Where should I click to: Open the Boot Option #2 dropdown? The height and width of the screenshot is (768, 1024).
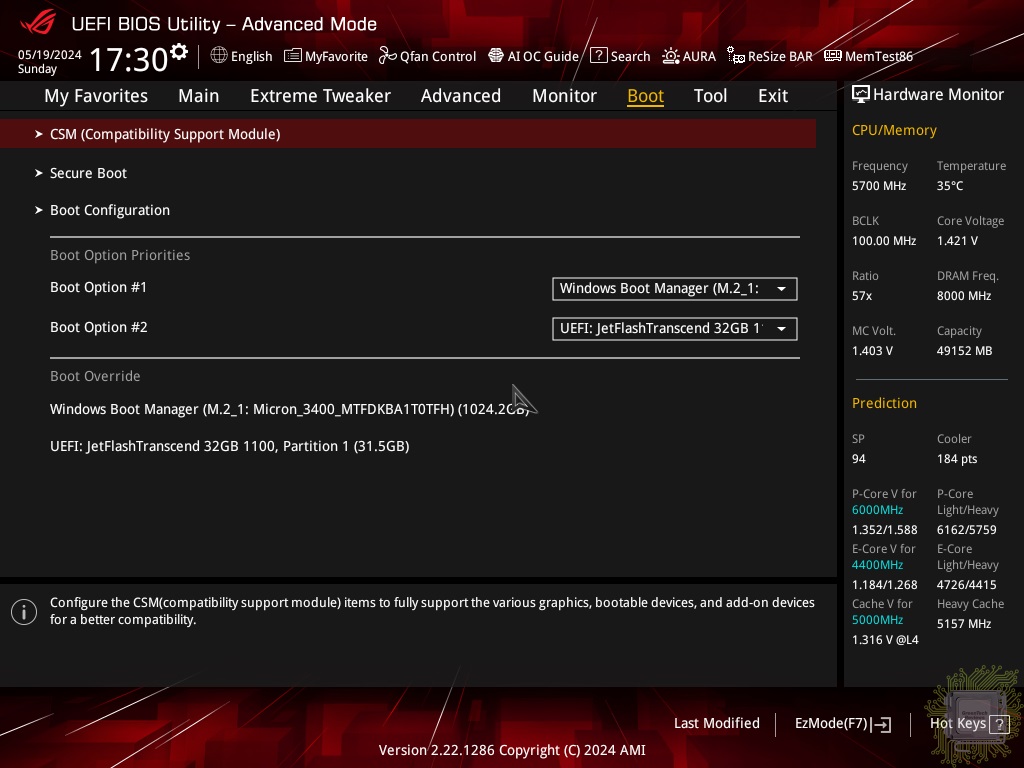click(x=674, y=329)
